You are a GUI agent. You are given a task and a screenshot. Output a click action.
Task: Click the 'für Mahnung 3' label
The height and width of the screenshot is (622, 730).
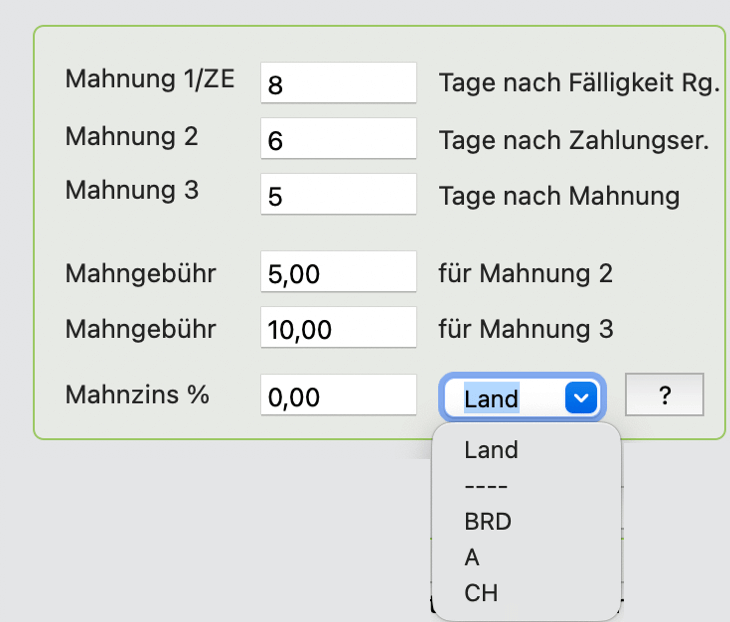[x=525, y=328]
